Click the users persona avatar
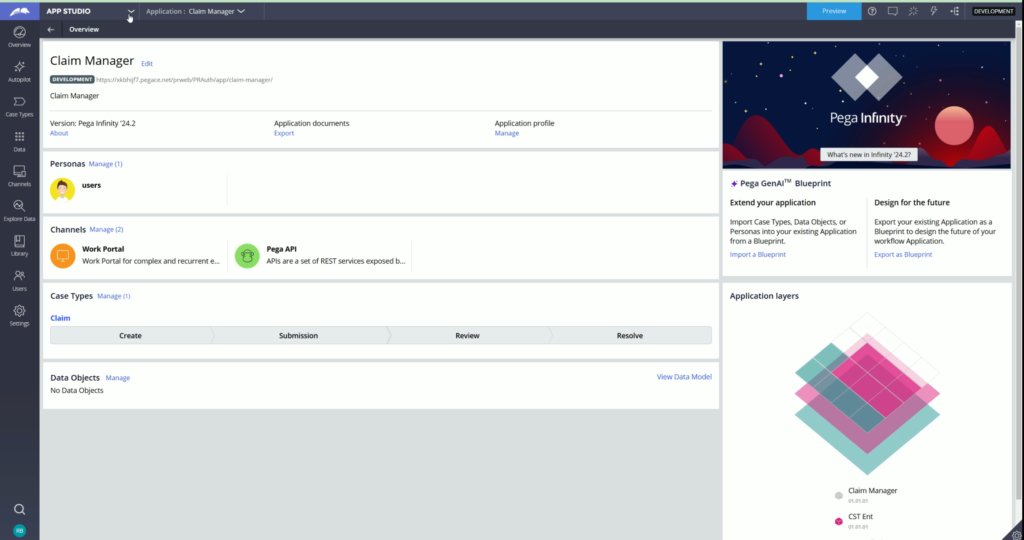This screenshot has width=1024, height=540. pyautogui.click(x=63, y=189)
